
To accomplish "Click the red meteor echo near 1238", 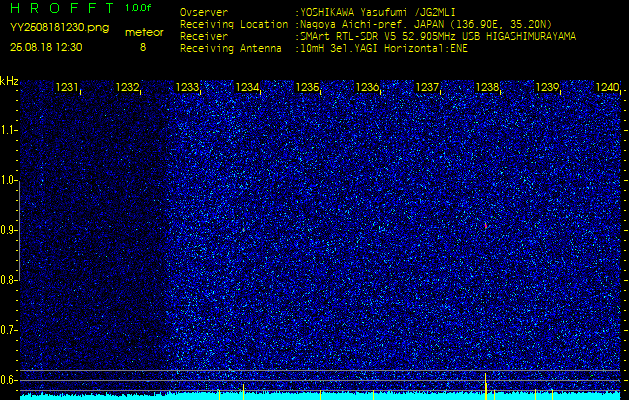I will [485, 226].
